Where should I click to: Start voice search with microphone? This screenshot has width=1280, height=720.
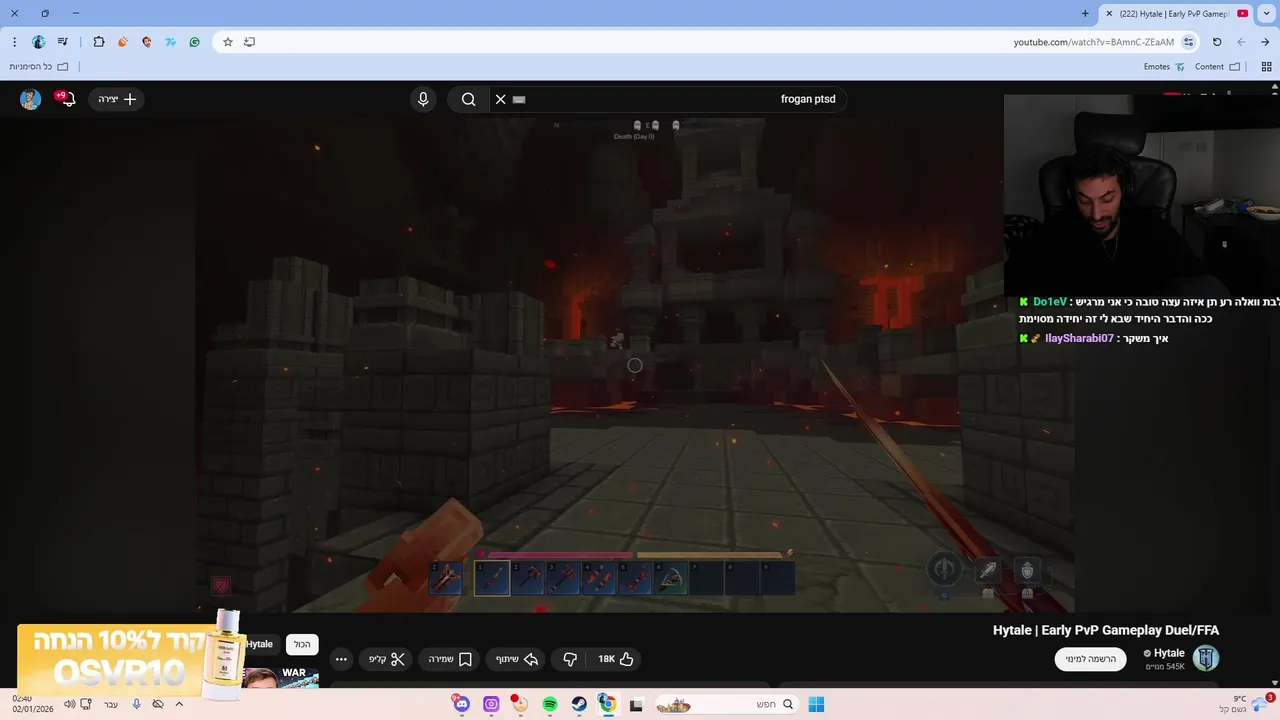423,99
